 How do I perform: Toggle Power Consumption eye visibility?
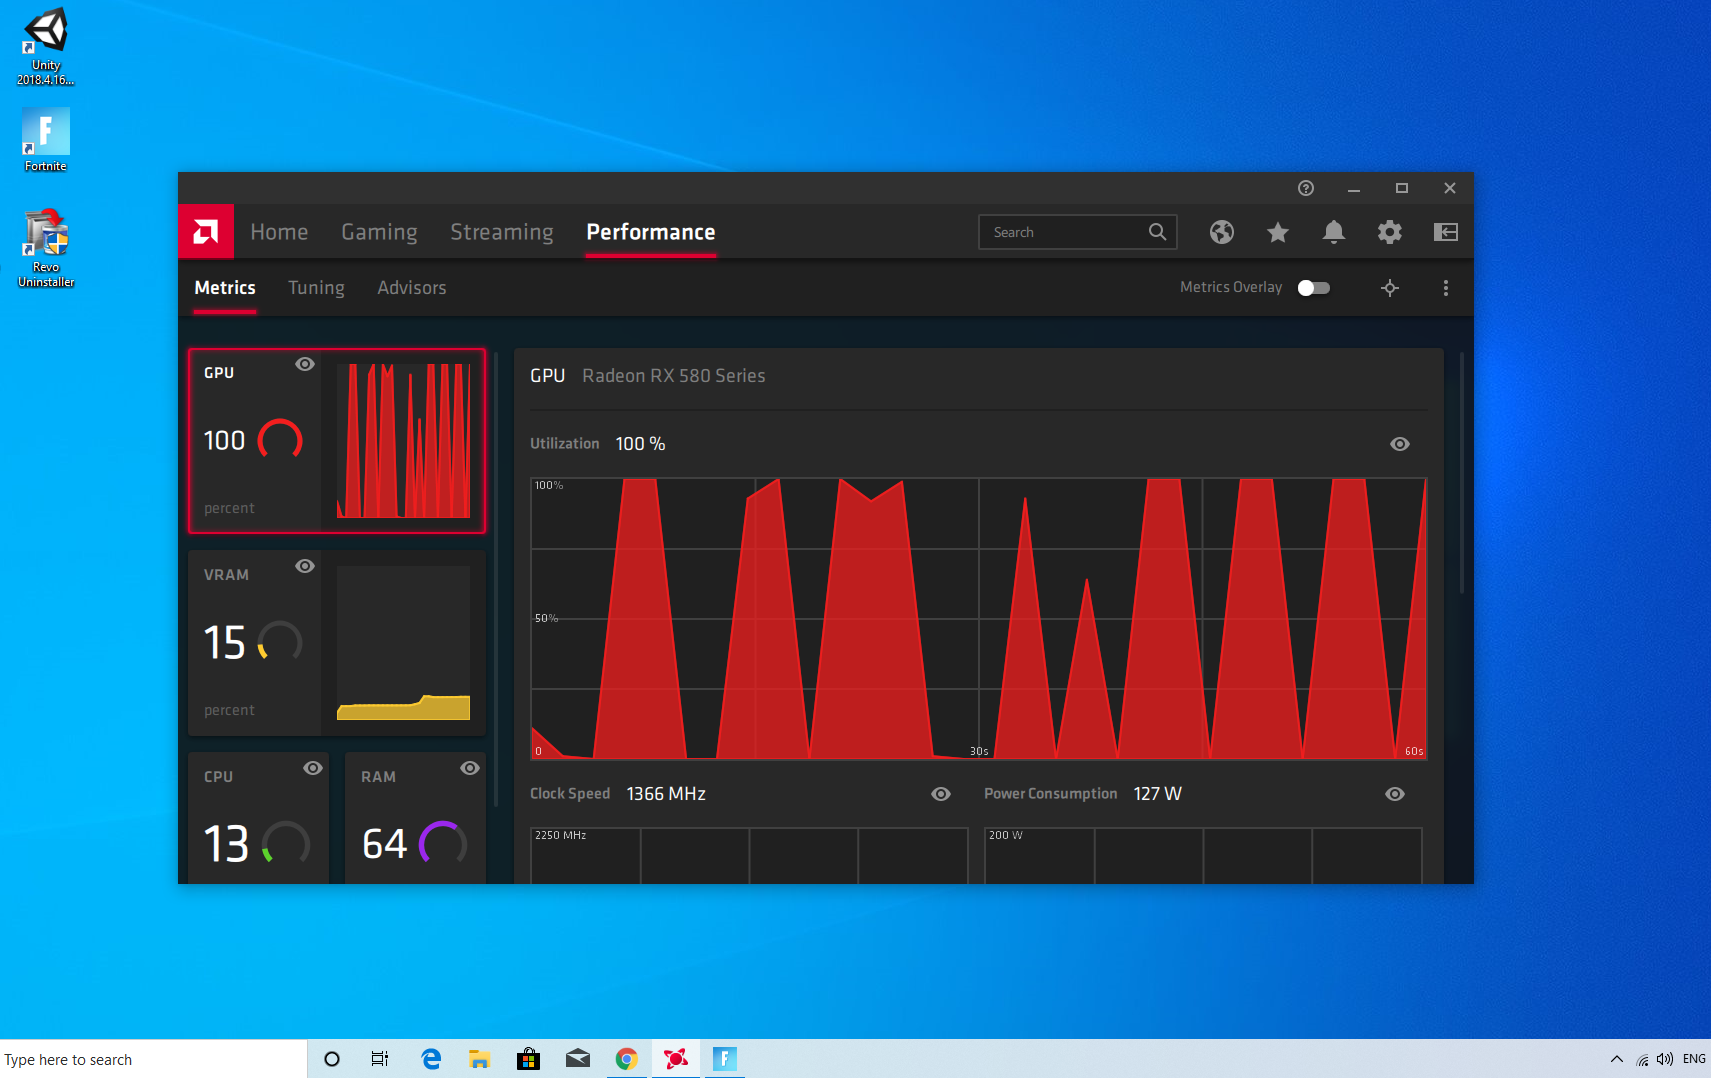click(1395, 794)
